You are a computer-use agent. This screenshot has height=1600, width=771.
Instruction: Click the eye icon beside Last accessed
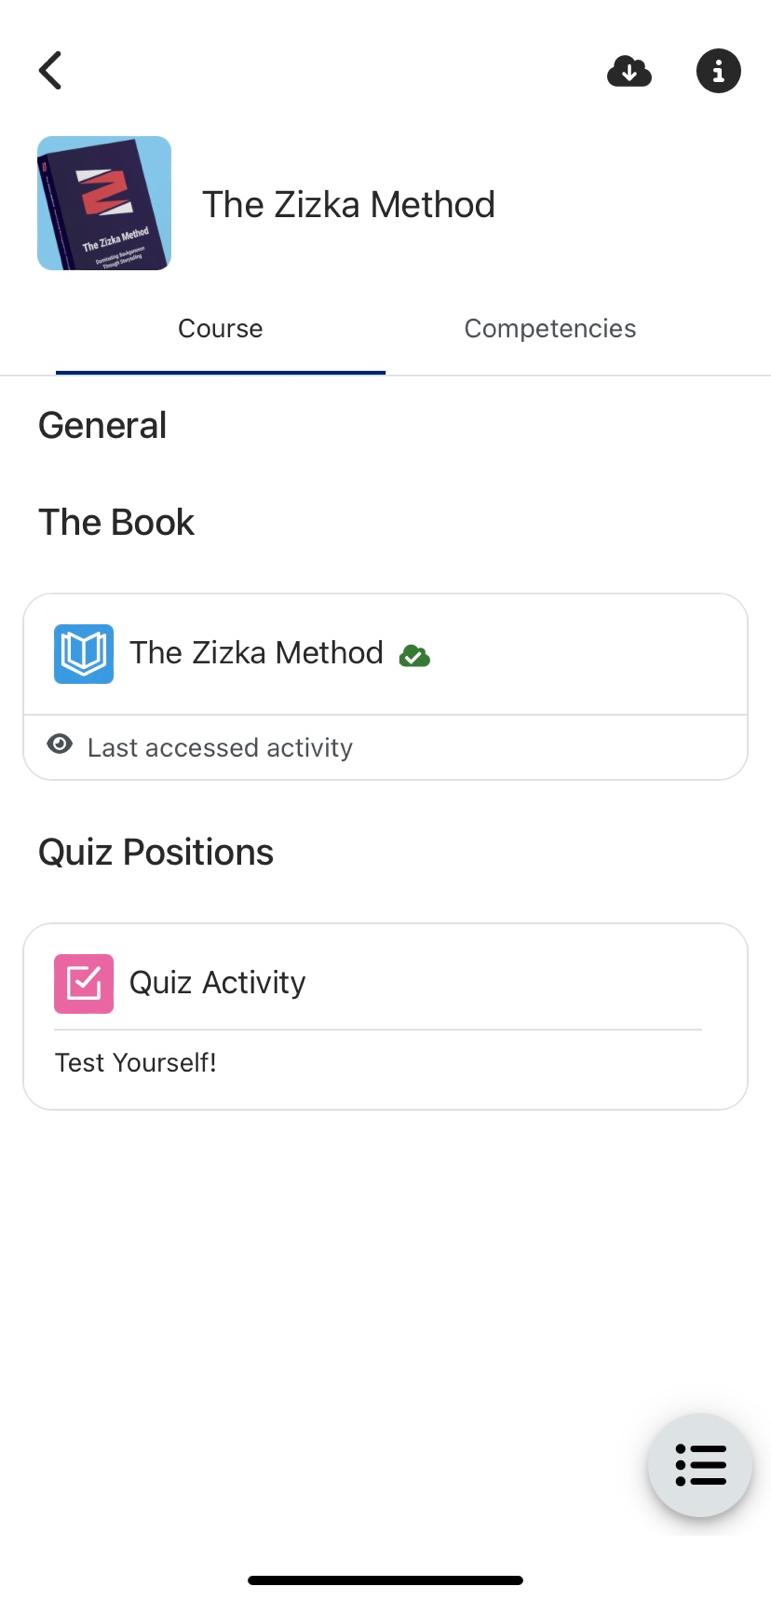60,745
